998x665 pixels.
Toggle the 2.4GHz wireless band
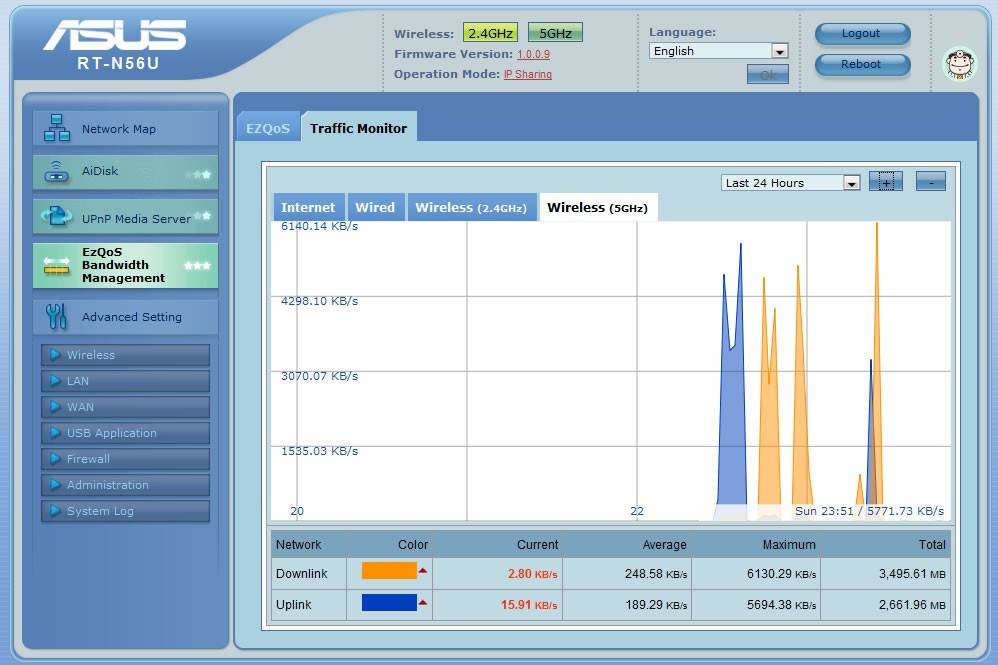[490, 32]
